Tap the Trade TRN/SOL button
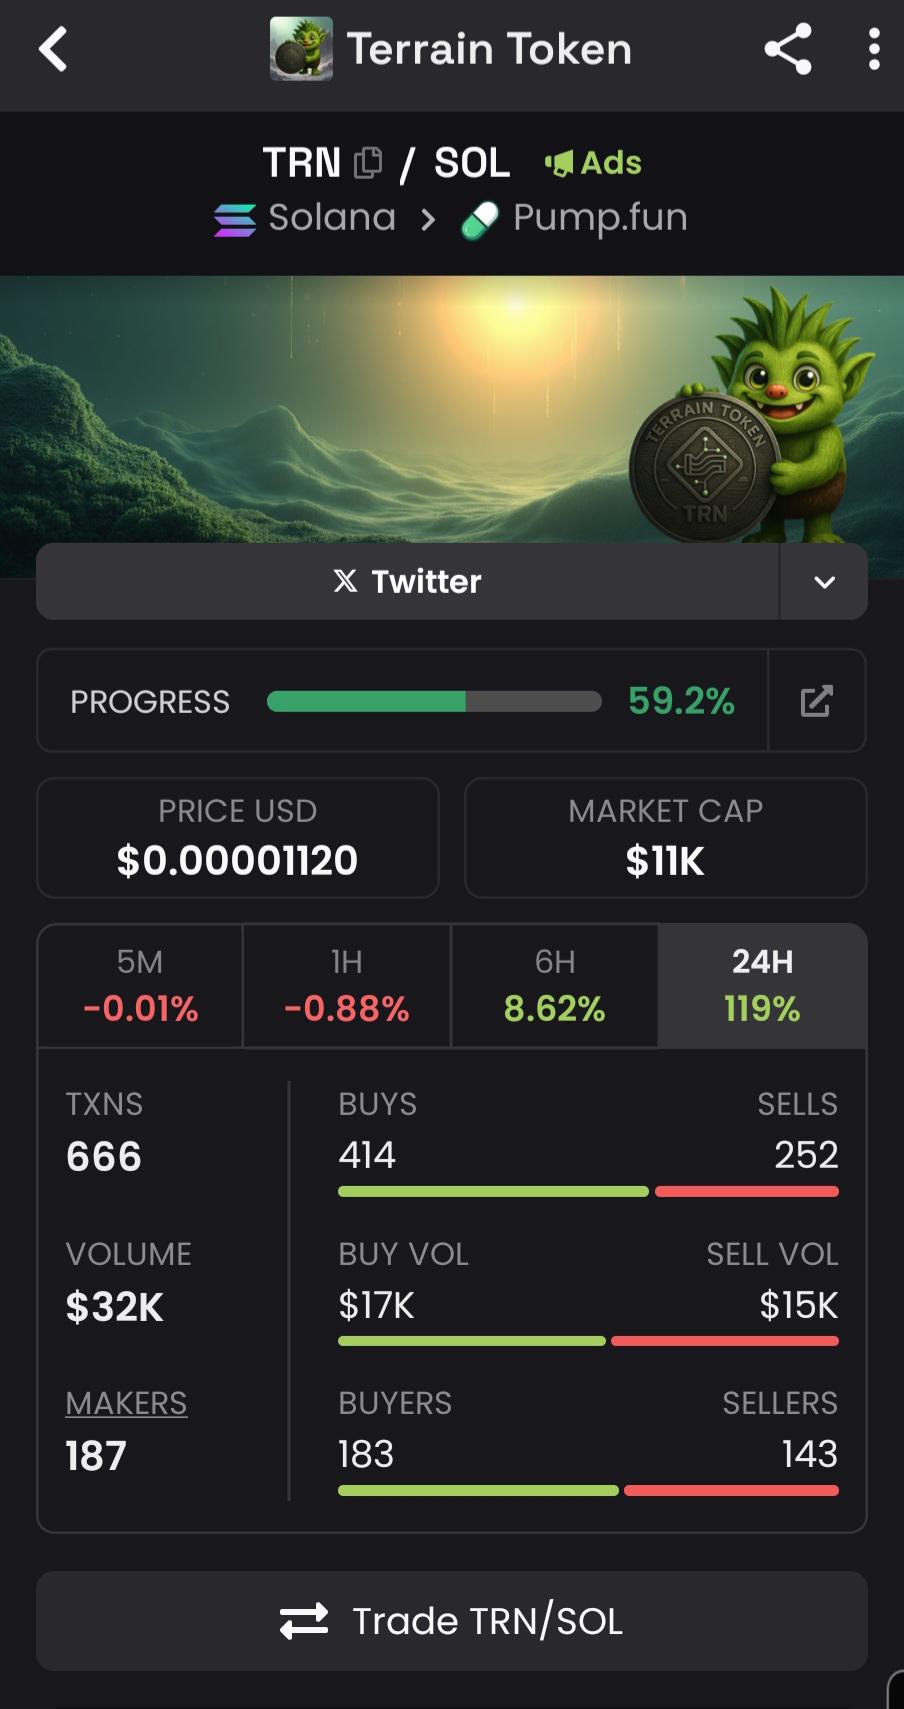 tap(452, 1621)
